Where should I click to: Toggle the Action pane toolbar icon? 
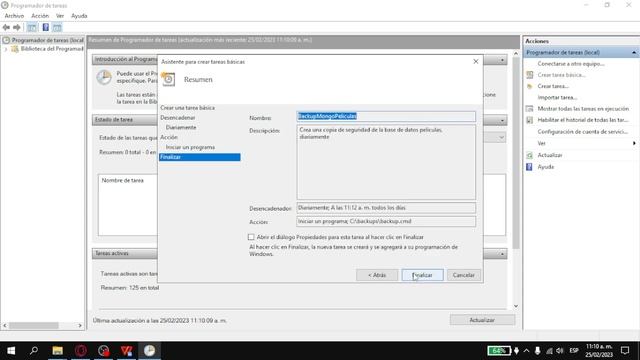tap(57, 27)
